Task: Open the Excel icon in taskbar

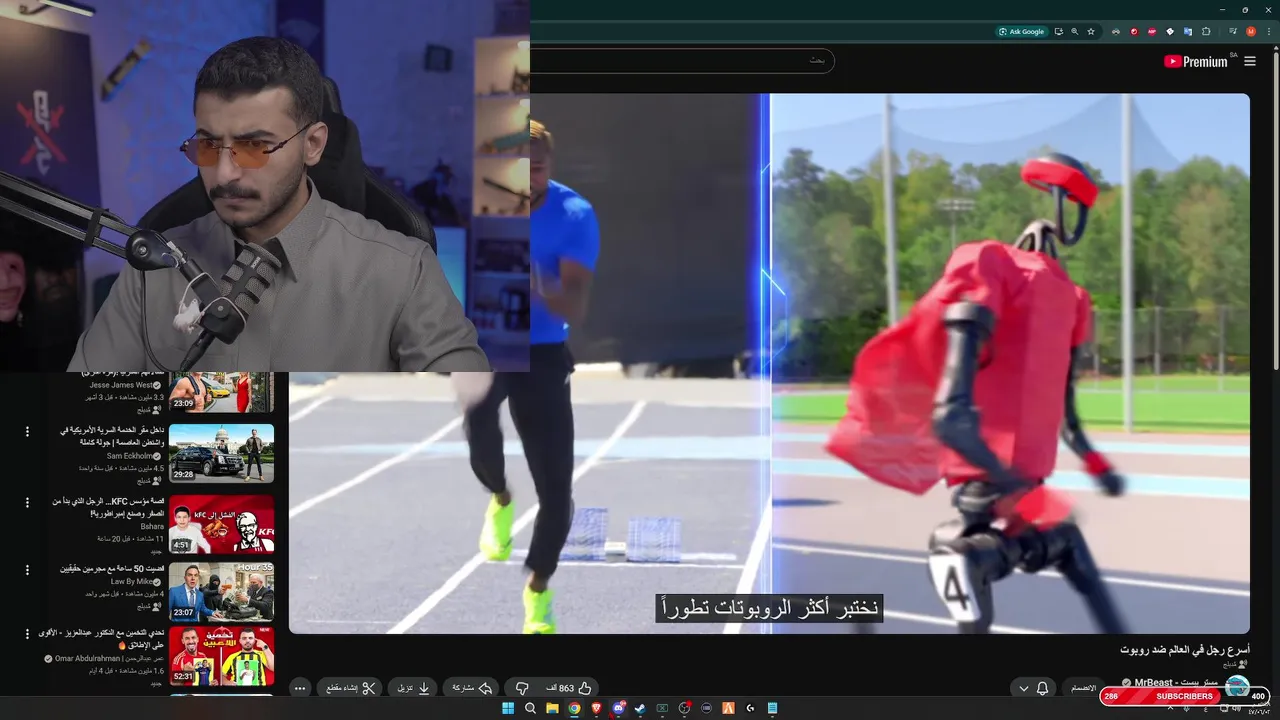Action: point(662,708)
